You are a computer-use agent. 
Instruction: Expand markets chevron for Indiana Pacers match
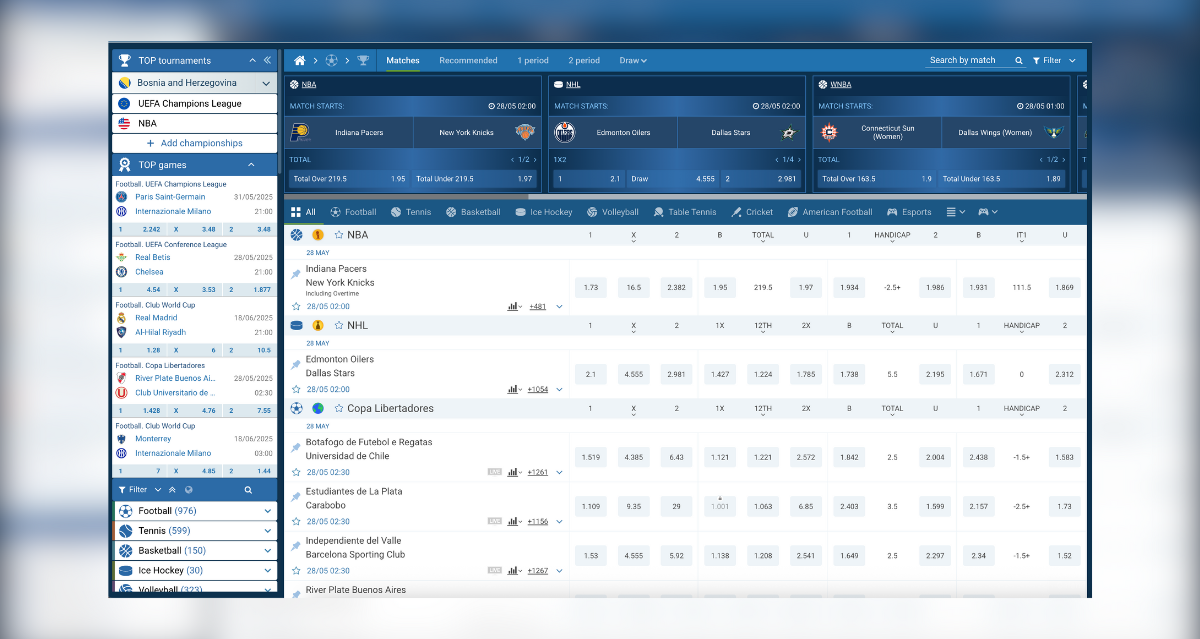coord(559,306)
